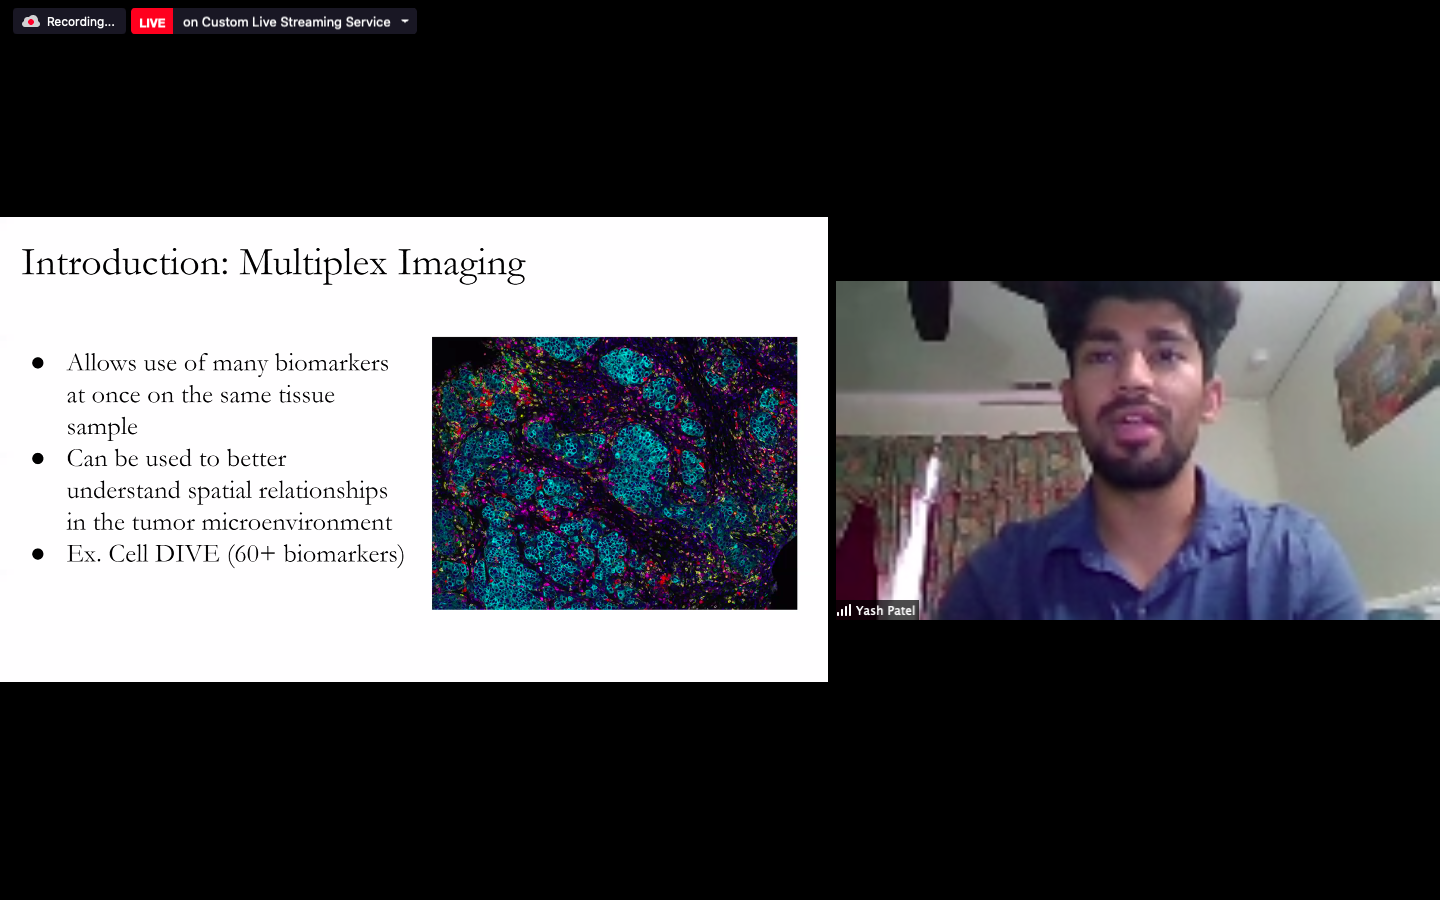Click the cloud recording icon
This screenshot has width=1440, height=900.
point(31,21)
